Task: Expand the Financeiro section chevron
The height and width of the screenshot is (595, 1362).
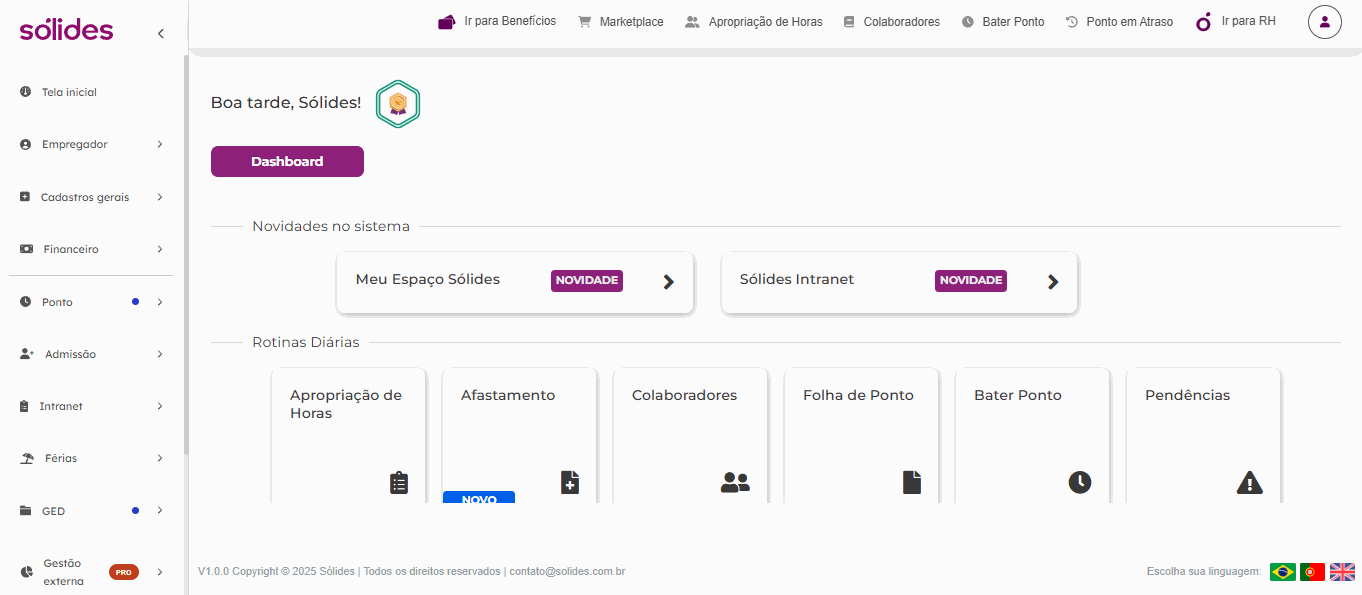Action: [160, 249]
